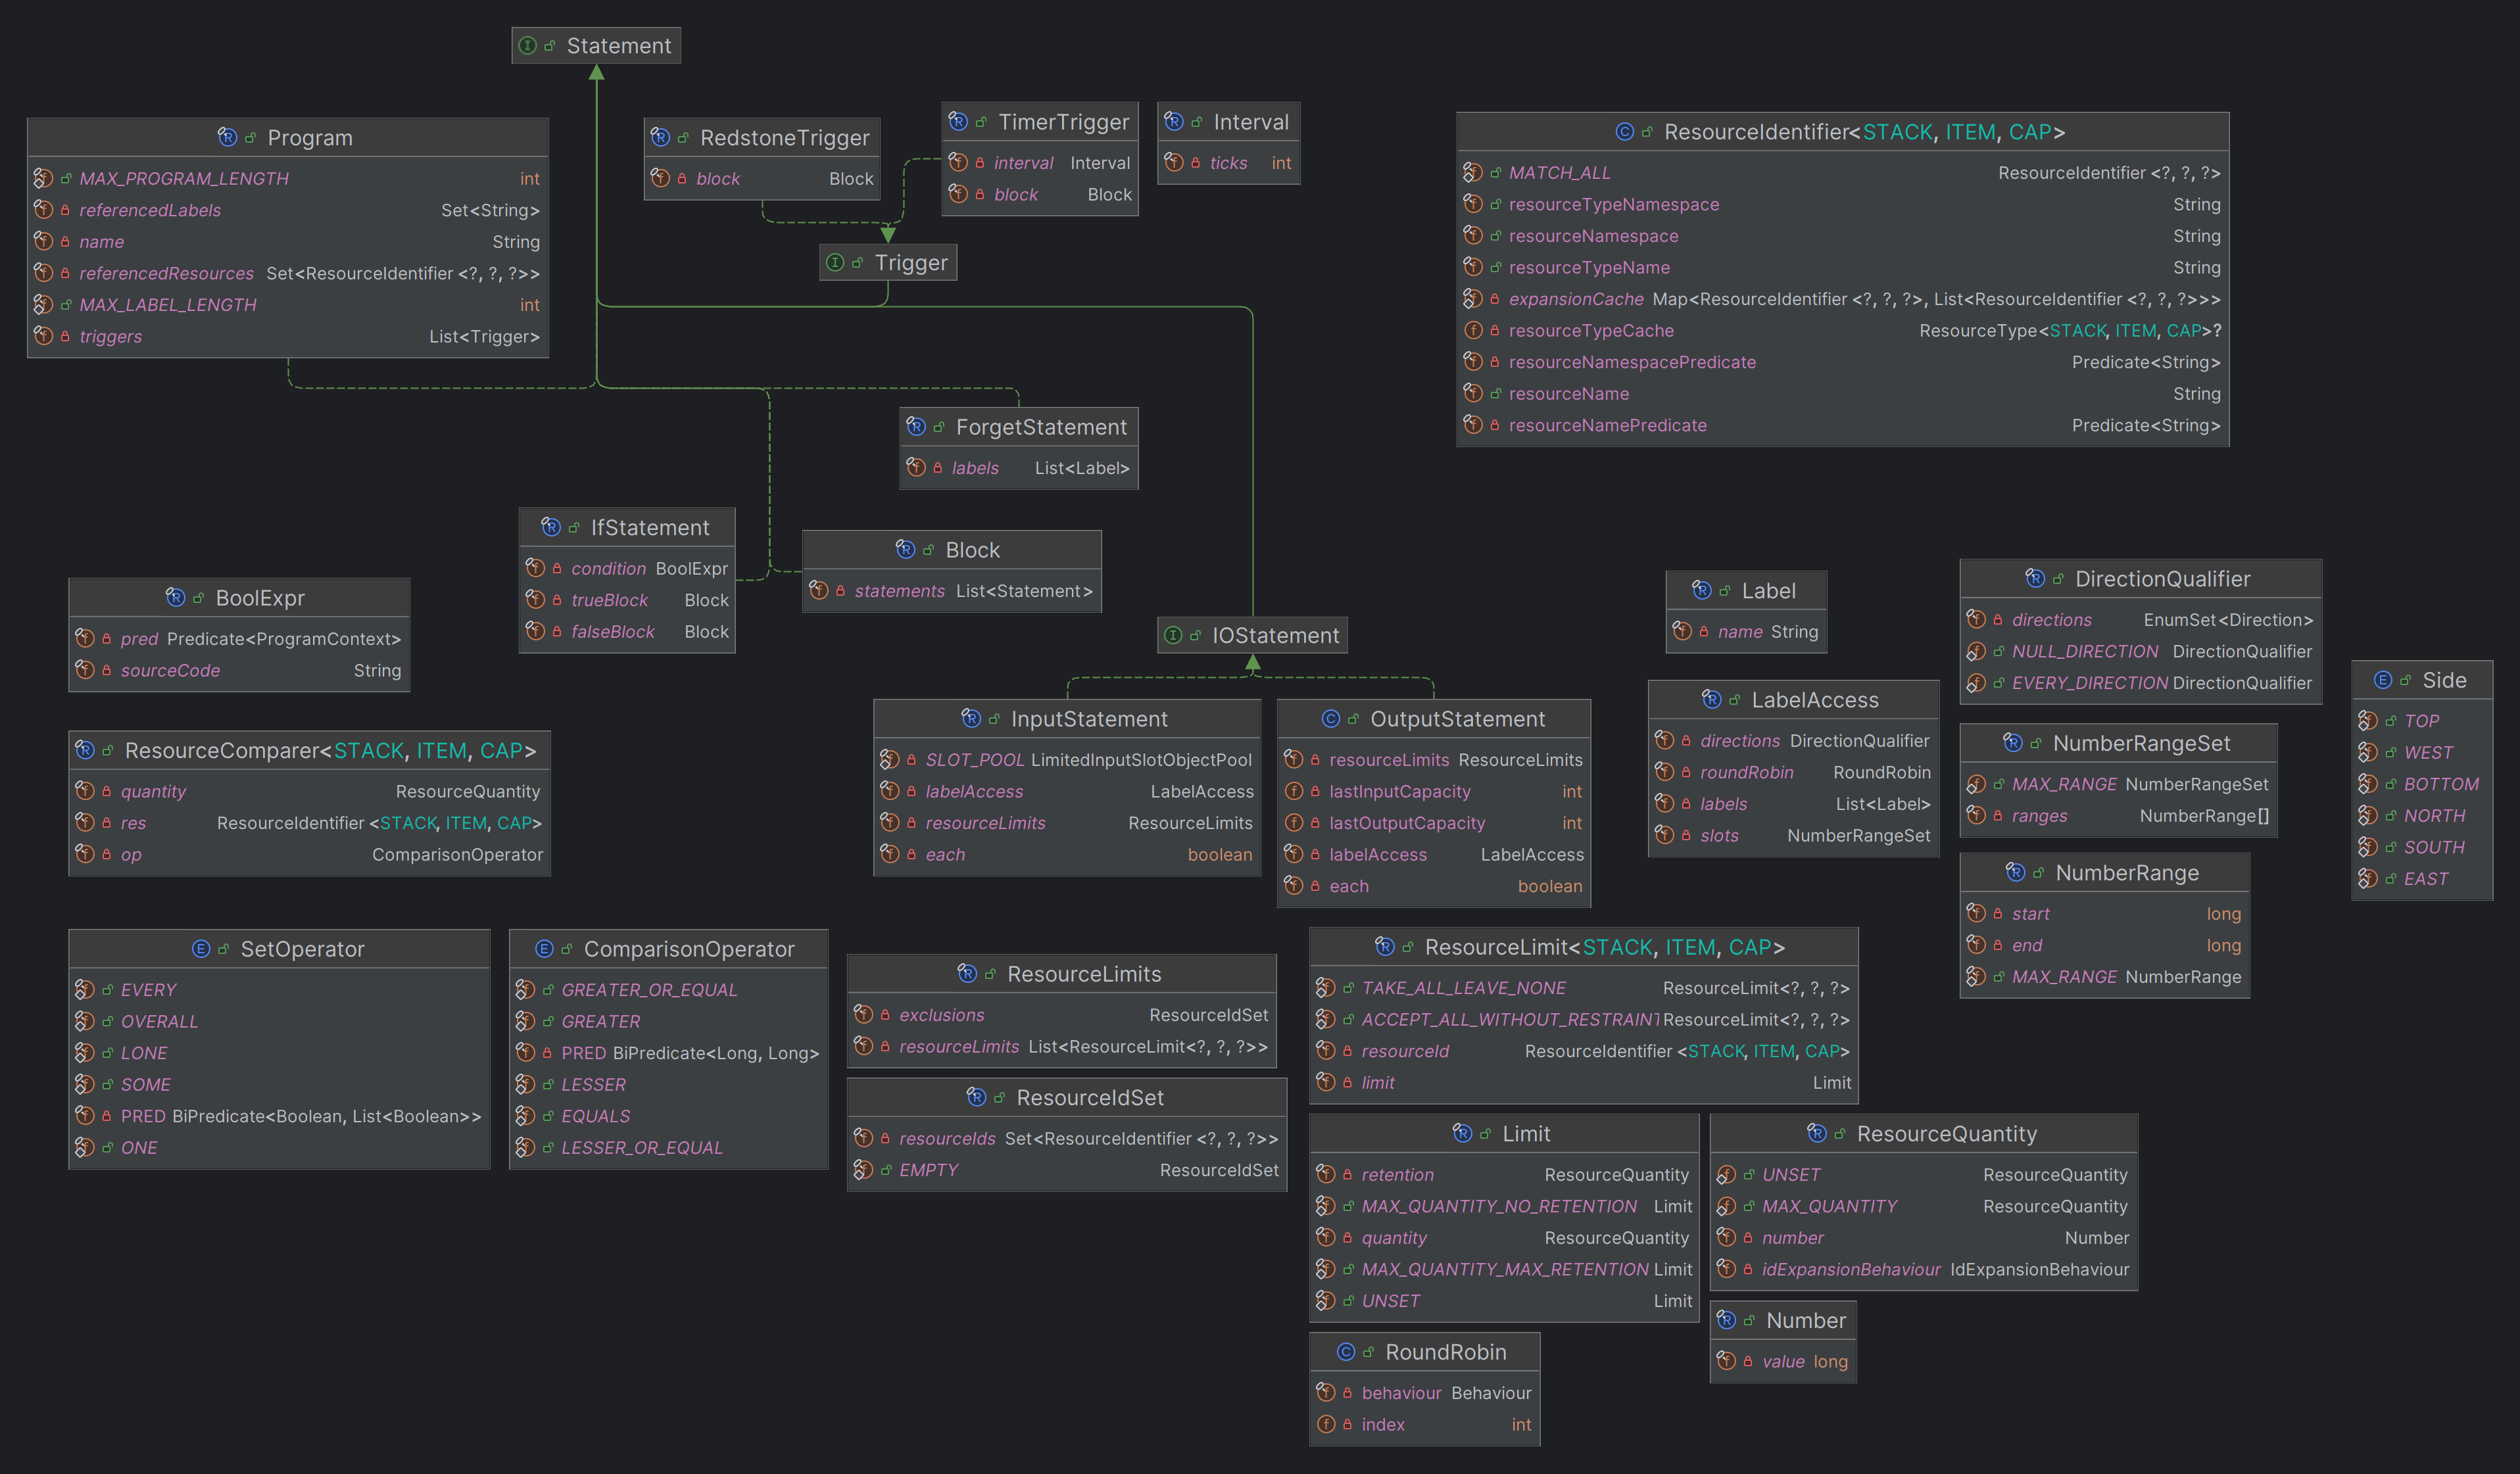Click the interface icon next to IOStatement
The width and height of the screenshot is (2520, 1474).
click(1173, 635)
